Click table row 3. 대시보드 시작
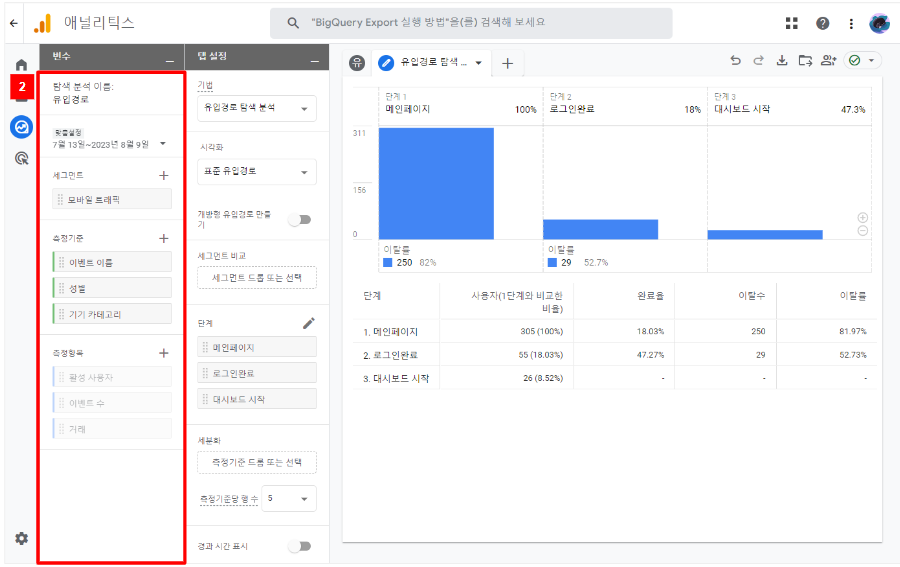Viewport: 900px width, 567px height. (615, 378)
